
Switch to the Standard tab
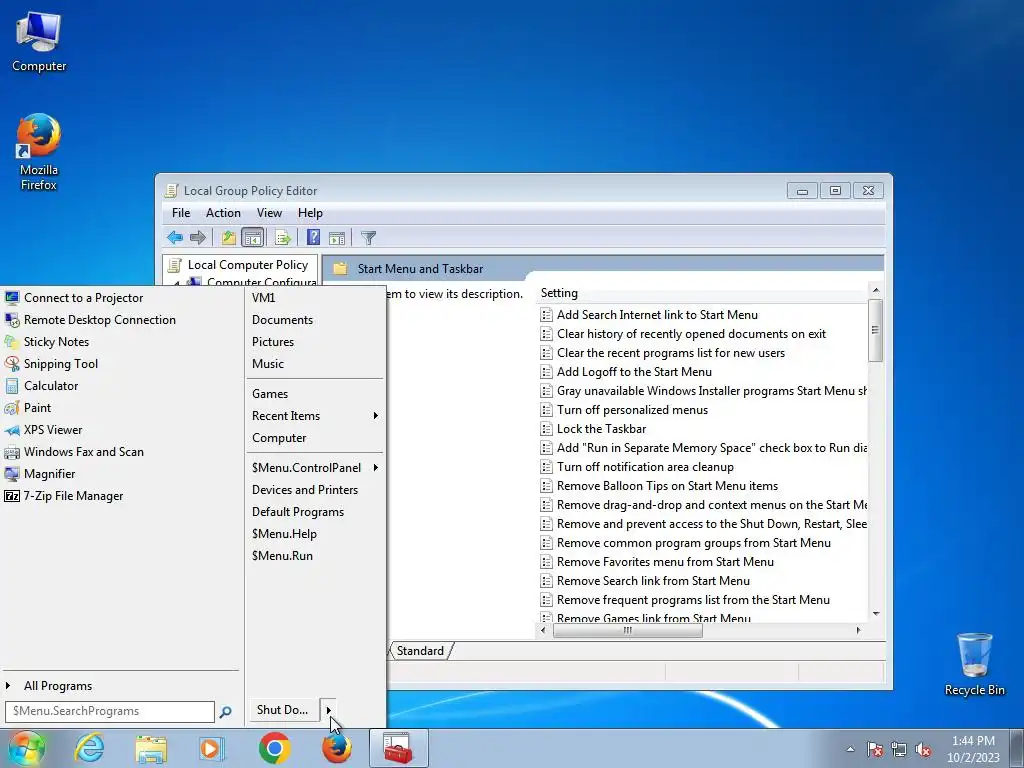(x=420, y=651)
